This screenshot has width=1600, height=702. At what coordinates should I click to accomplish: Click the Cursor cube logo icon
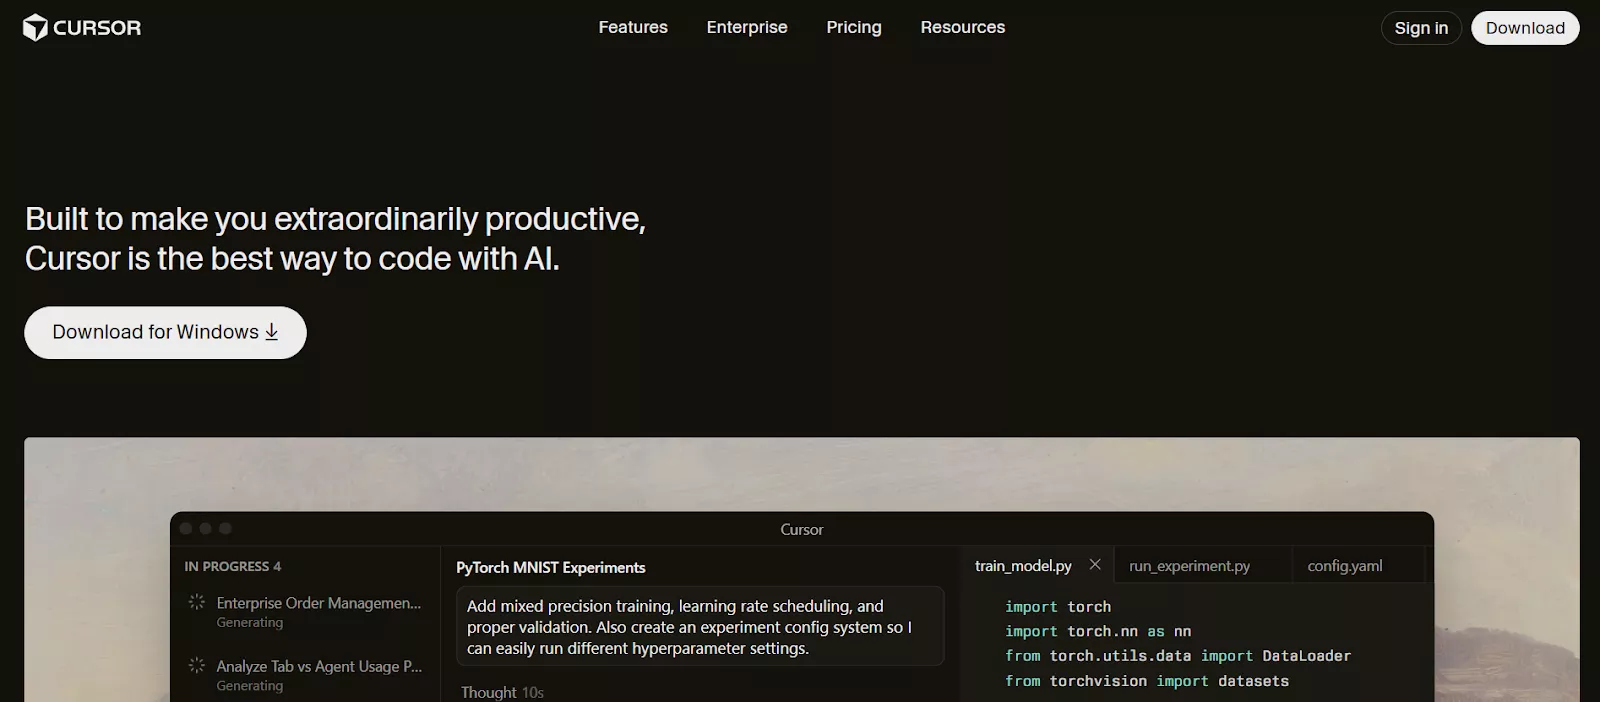click(35, 28)
